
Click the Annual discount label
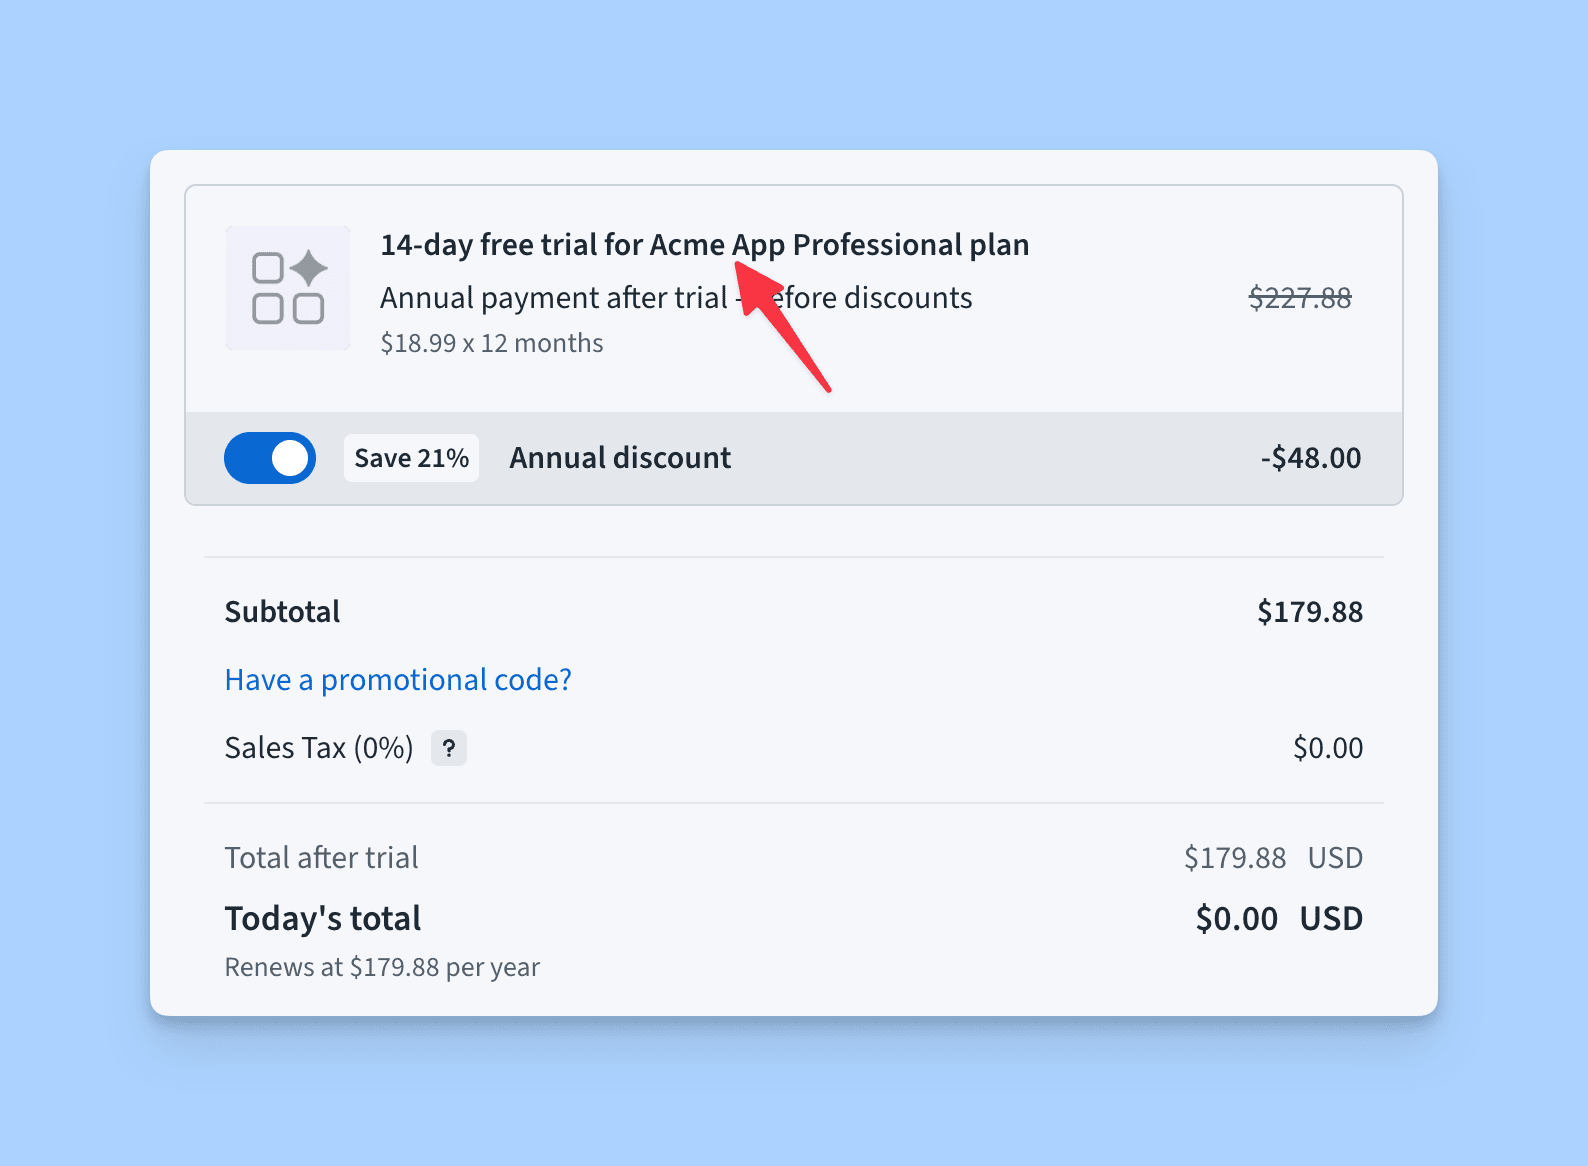pos(620,458)
